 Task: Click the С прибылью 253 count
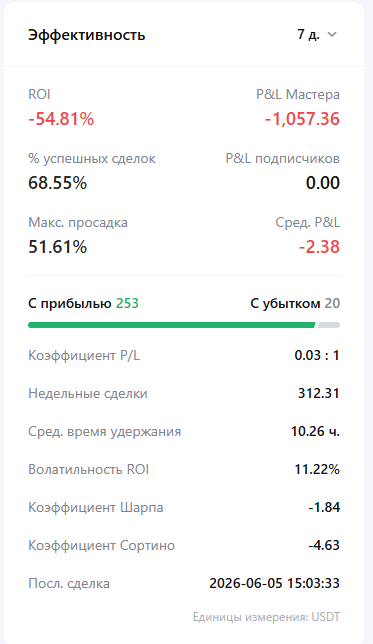pyautogui.click(x=127, y=304)
